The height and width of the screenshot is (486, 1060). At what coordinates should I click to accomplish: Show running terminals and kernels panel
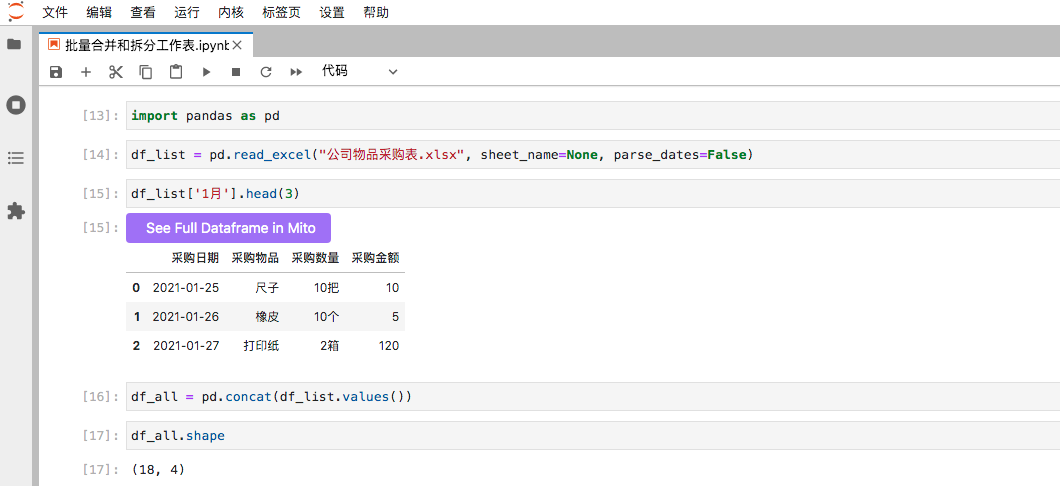(x=15, y=104)
